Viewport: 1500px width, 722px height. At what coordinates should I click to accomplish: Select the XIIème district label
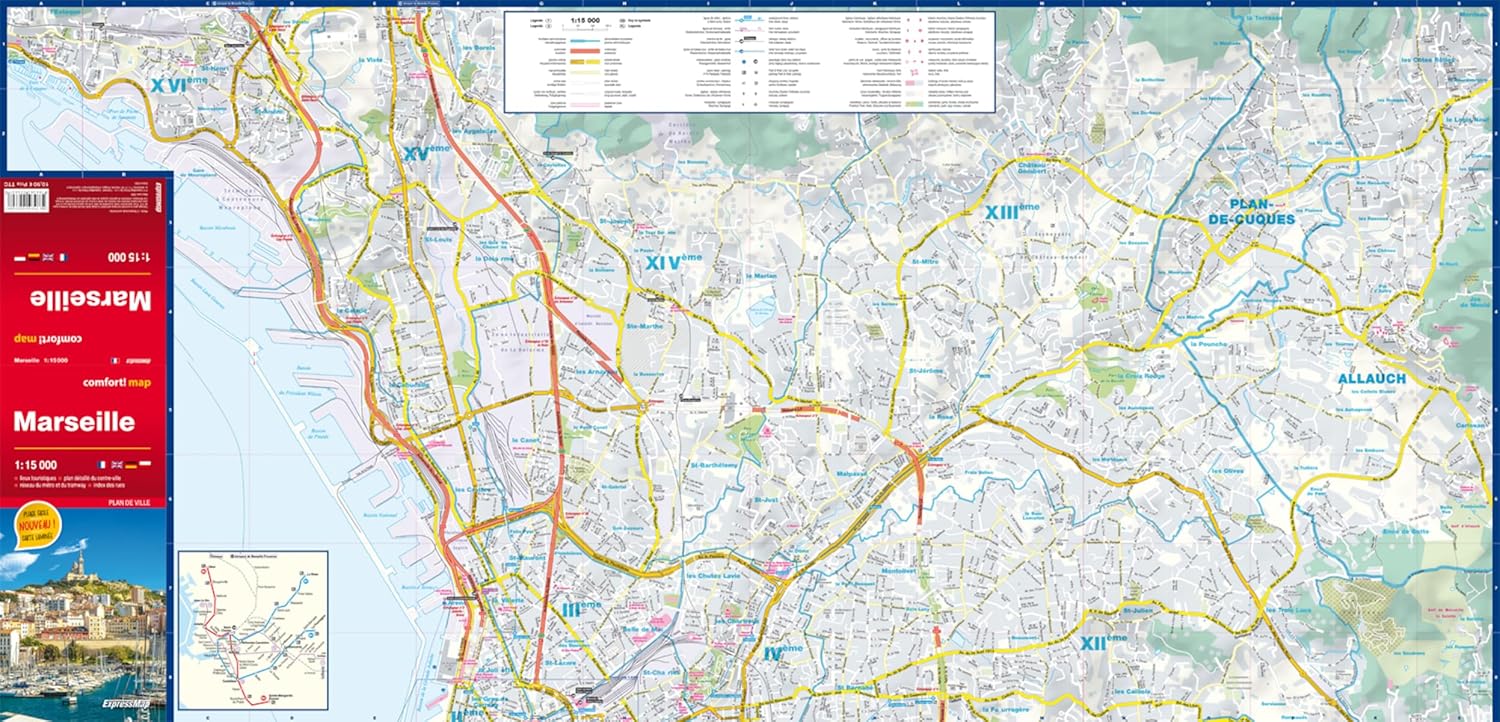(1103, 640)
